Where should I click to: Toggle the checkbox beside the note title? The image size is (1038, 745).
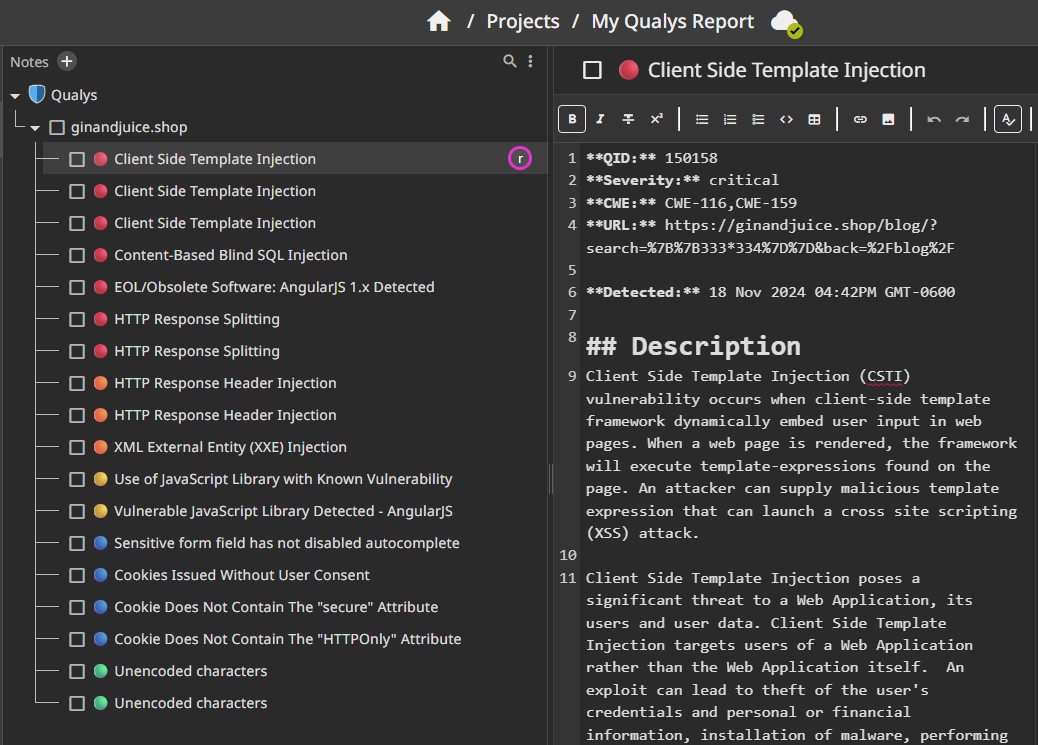pos(592,70)
